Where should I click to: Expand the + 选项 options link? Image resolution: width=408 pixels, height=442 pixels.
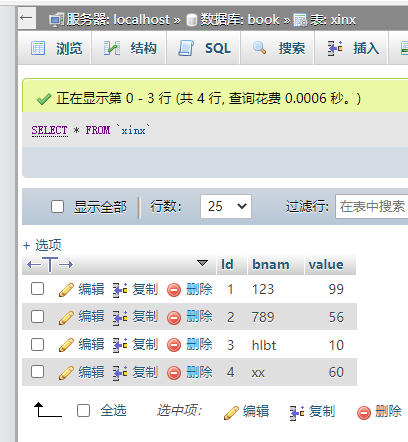[x=42, y=245]
